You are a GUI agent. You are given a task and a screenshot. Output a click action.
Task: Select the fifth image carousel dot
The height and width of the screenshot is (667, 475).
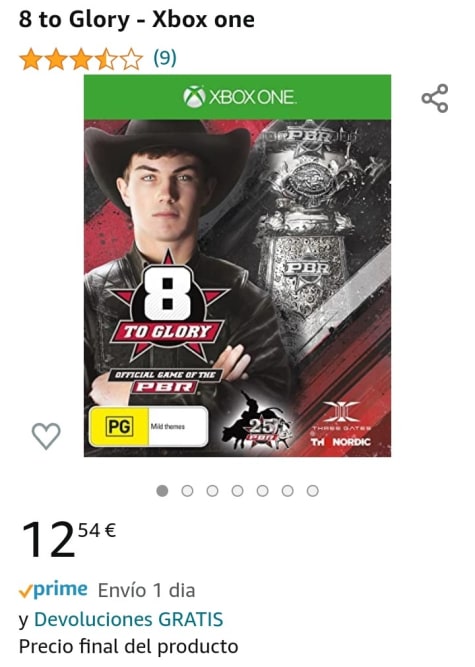point(263,491)
